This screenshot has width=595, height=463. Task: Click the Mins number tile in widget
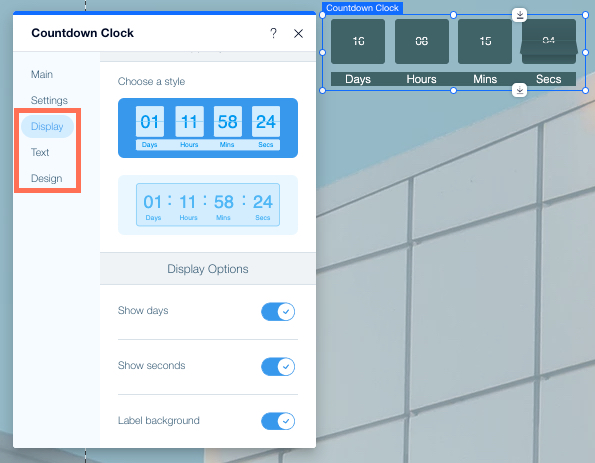coord(485,41)
